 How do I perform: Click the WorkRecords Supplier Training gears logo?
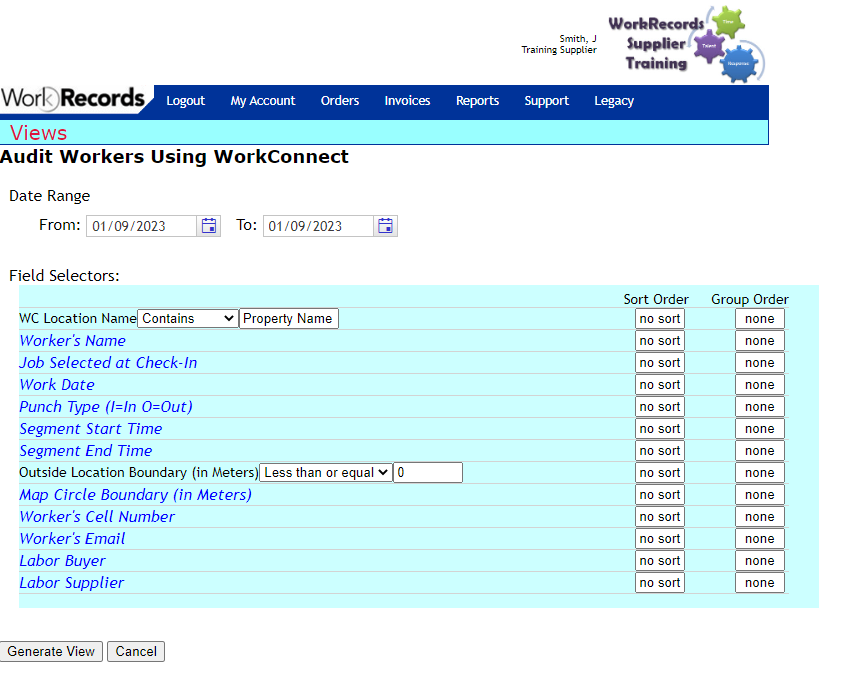click(686, 44)
